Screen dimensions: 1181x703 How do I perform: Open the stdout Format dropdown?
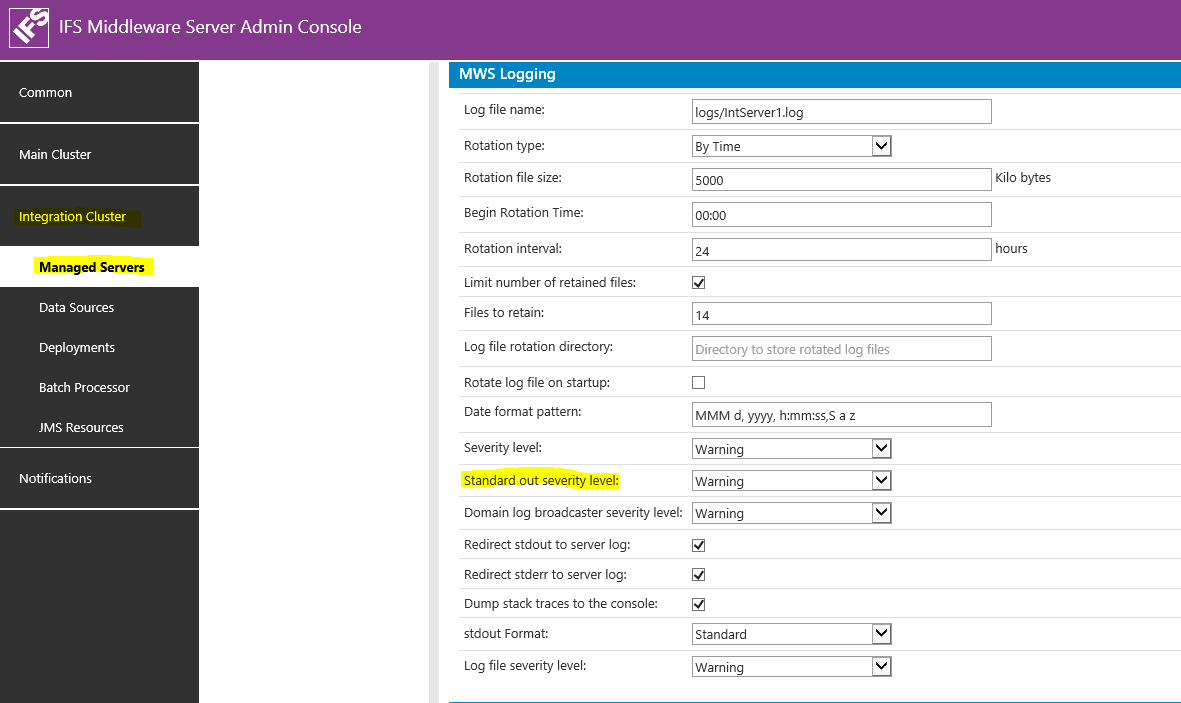click(x=792, y=634)
